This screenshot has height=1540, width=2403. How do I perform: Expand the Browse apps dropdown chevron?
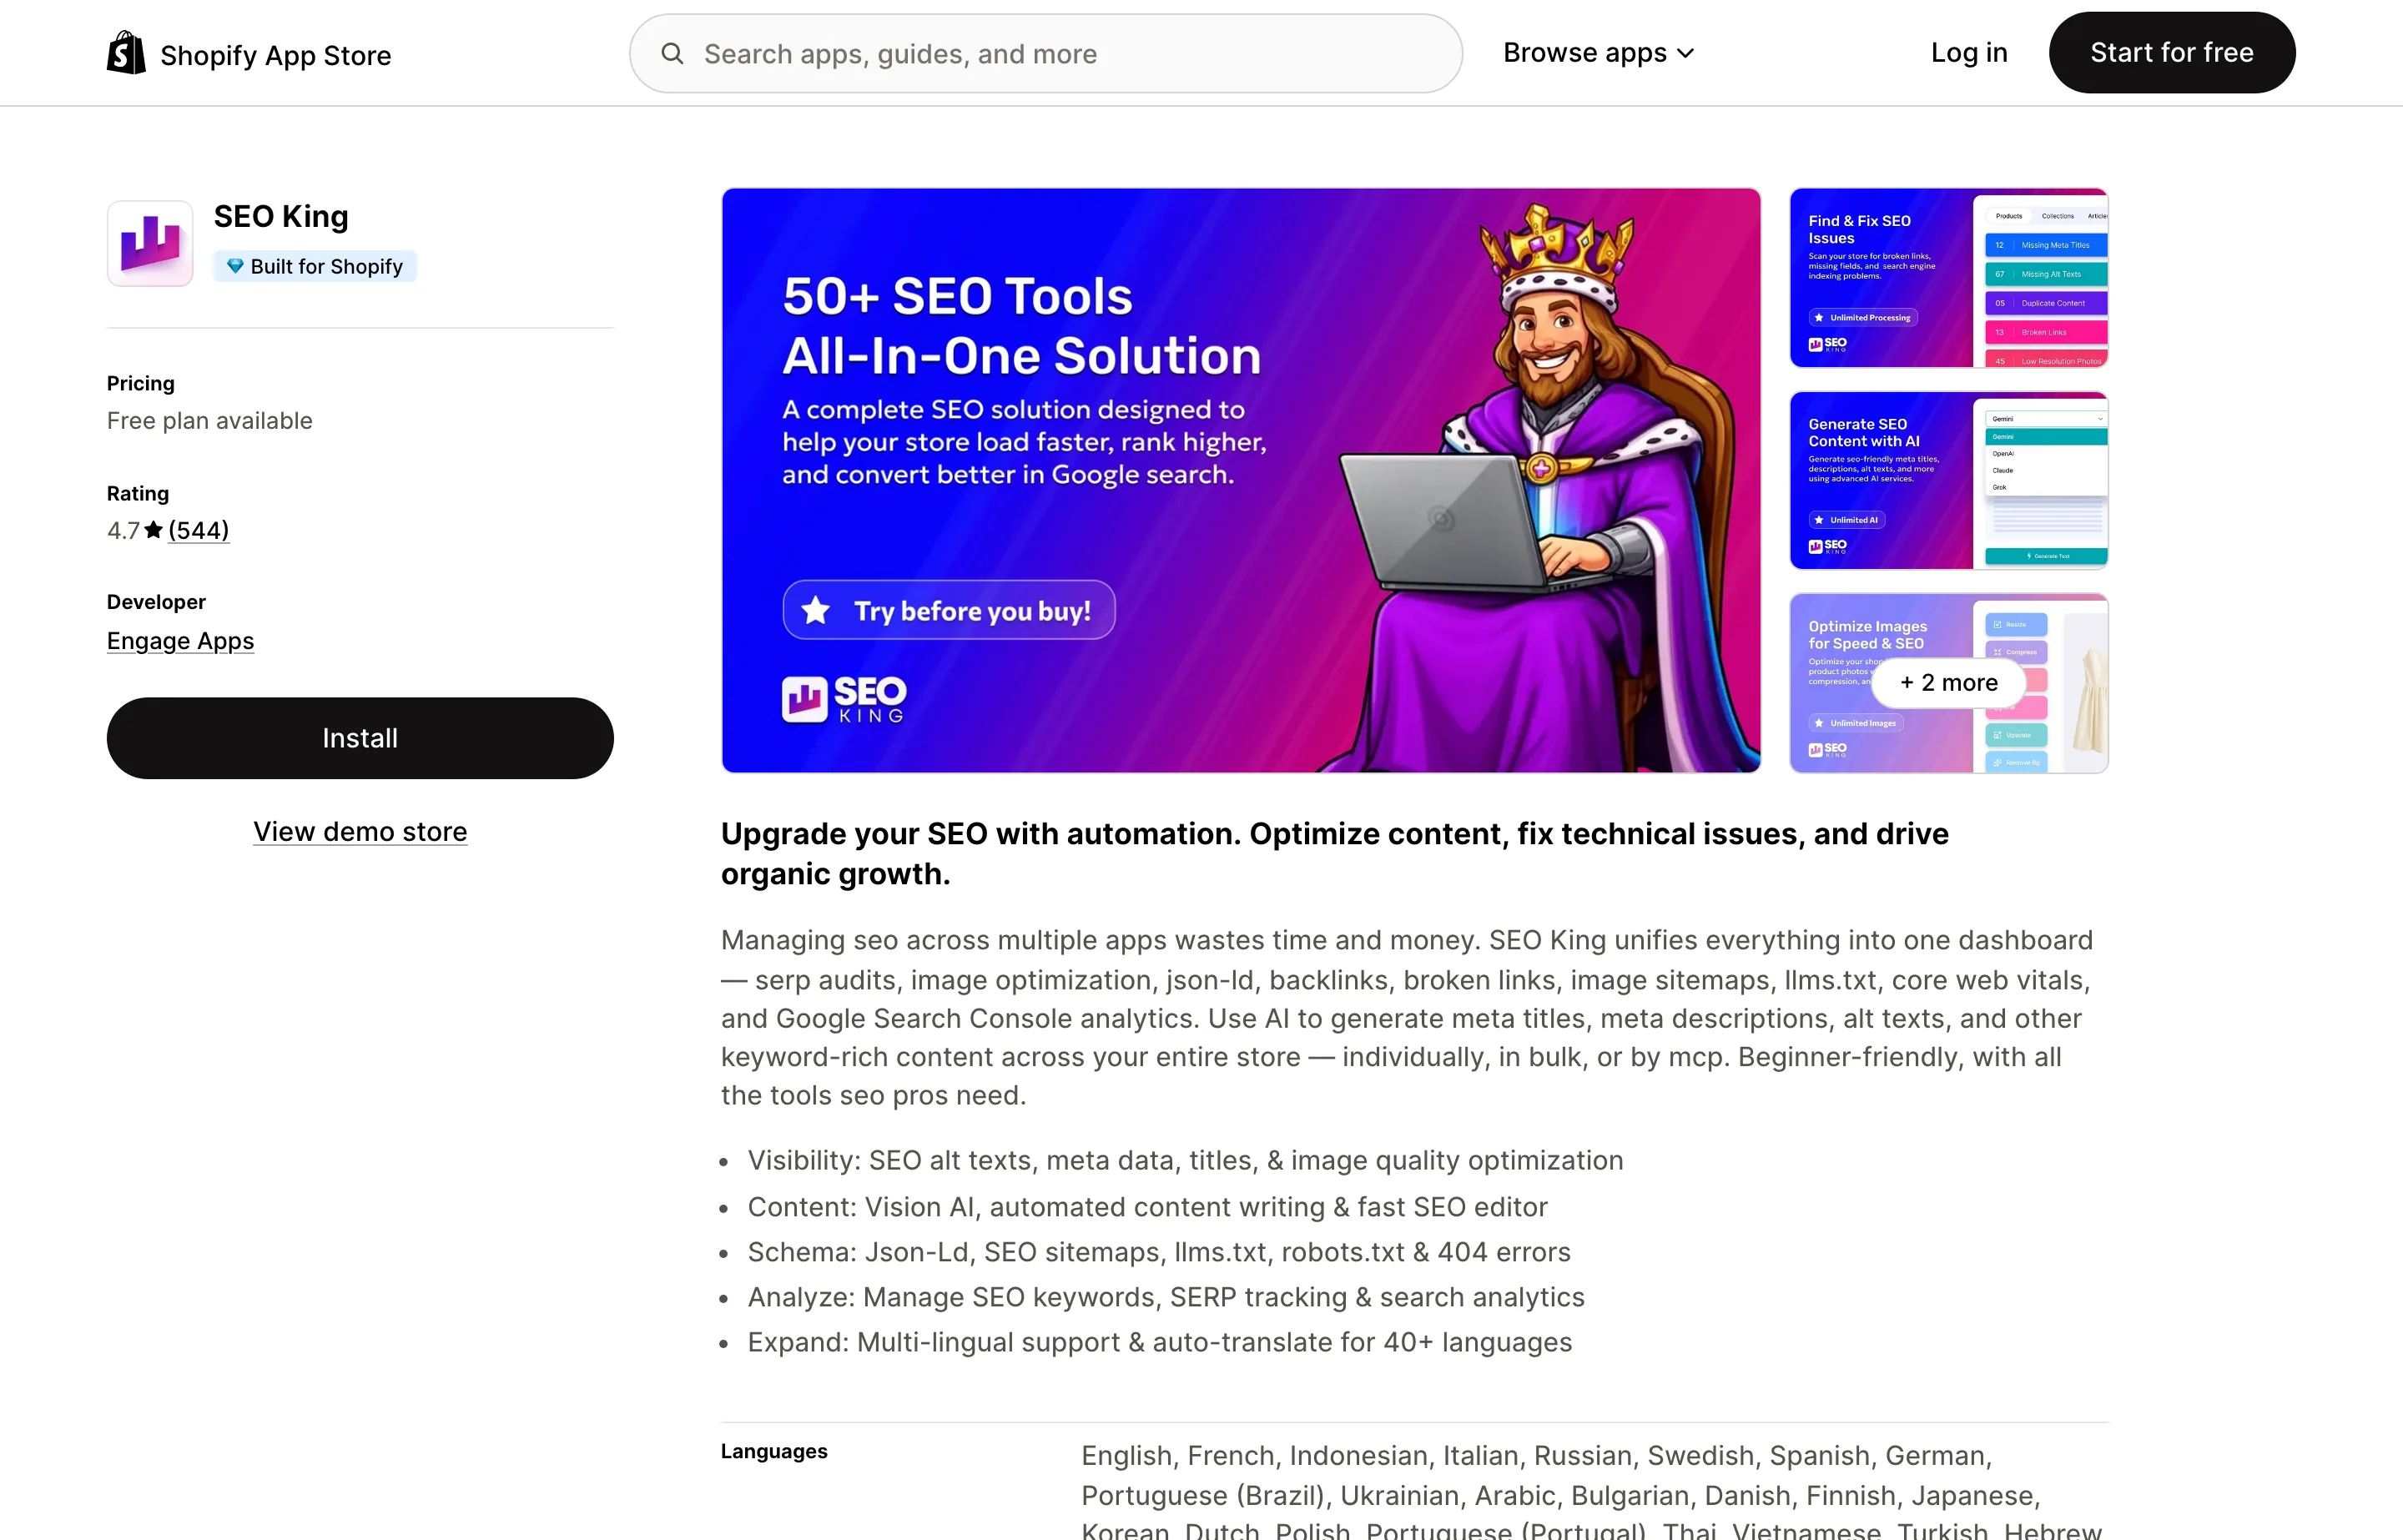(x=1686, y=53)
